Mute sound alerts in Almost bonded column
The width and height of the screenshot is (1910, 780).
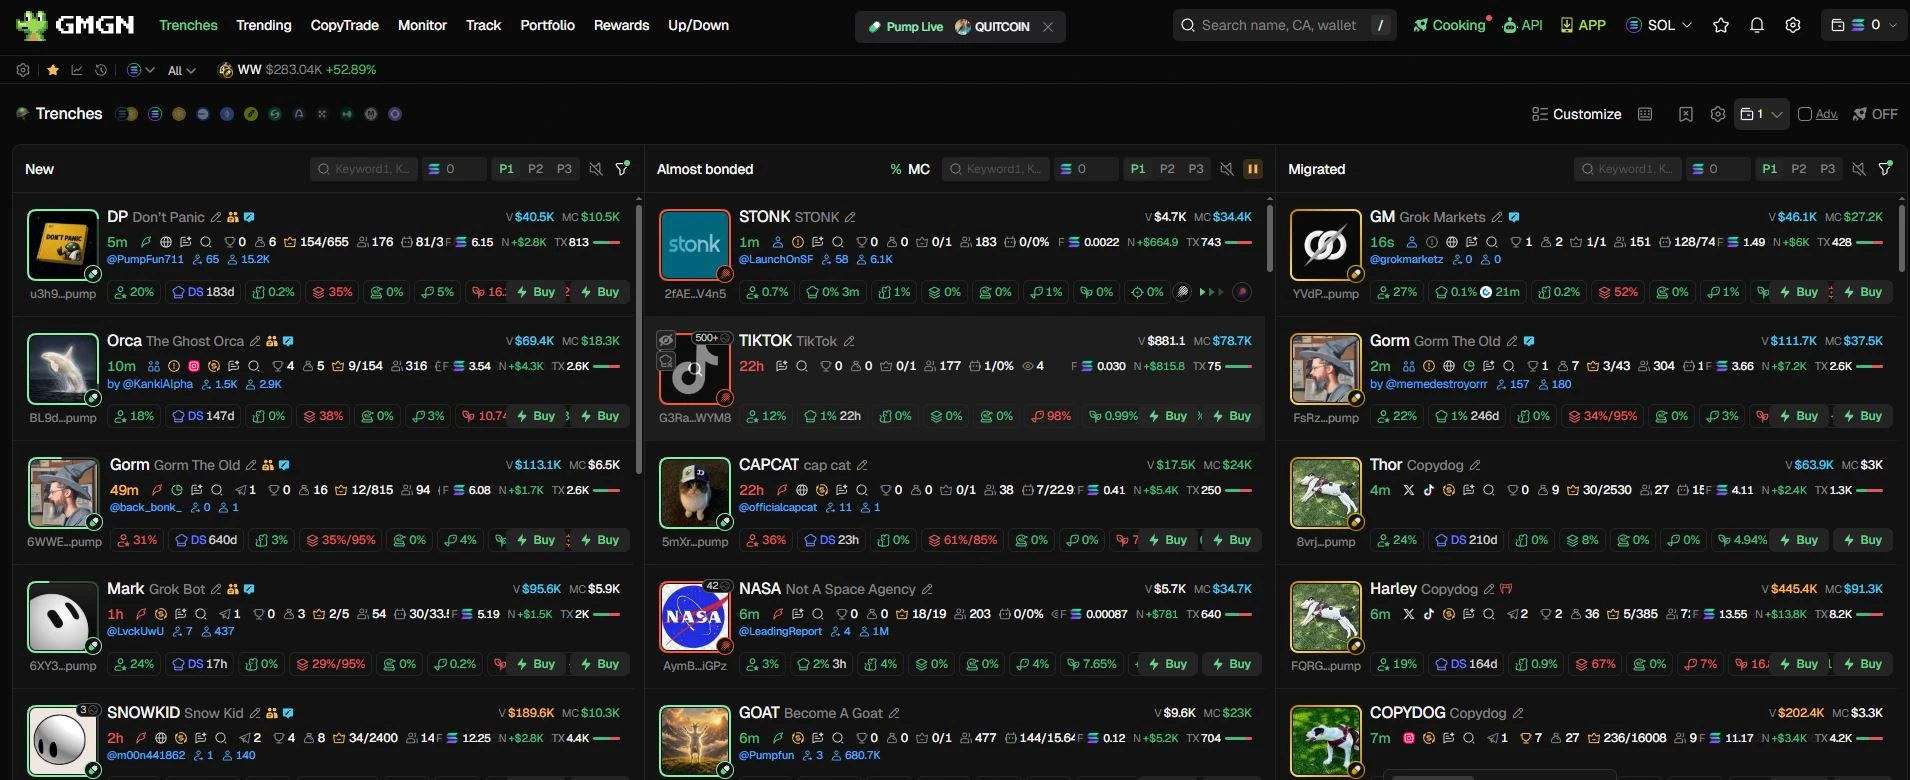tap(1227, 169)
